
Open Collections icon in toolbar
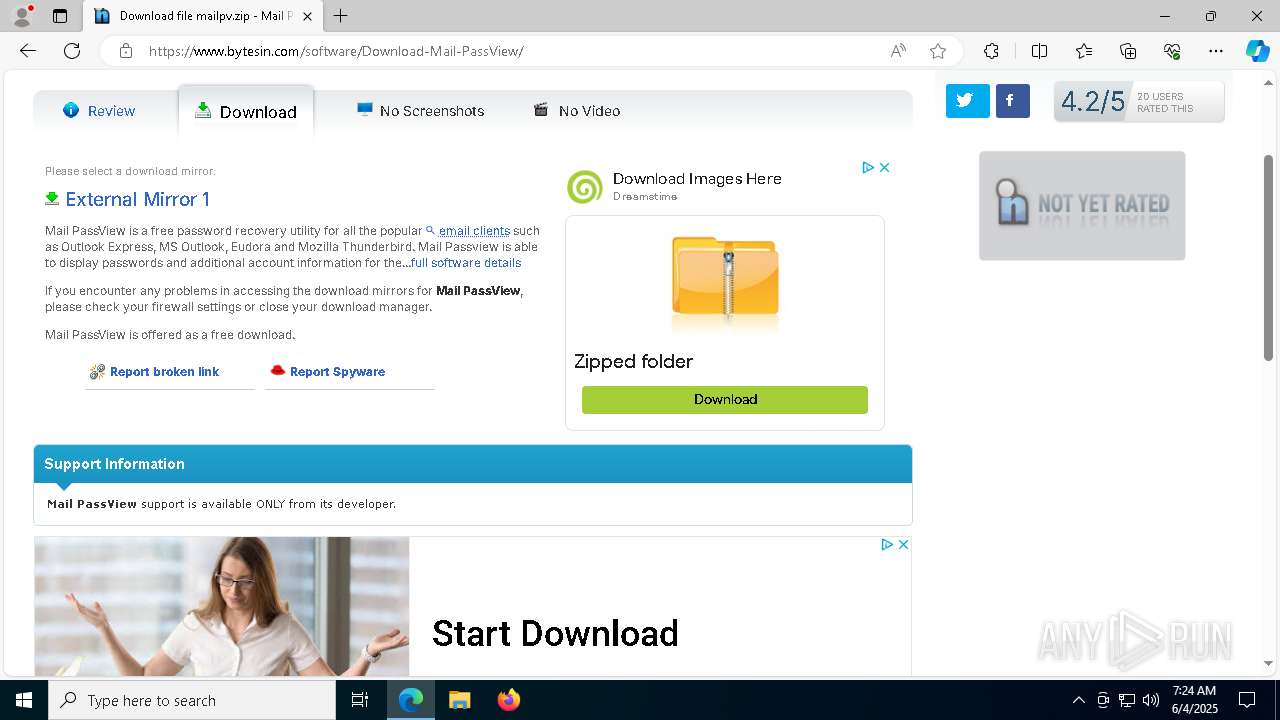1128,51
